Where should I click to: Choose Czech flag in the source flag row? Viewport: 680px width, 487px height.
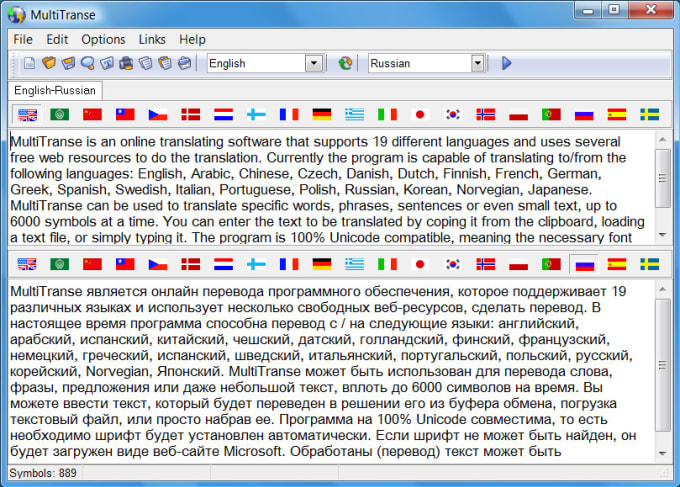click(x=158, y=114)
